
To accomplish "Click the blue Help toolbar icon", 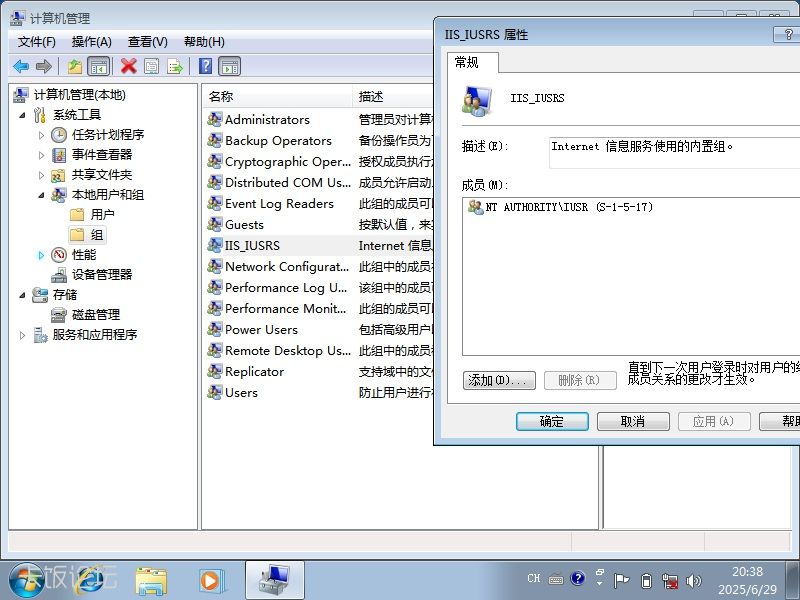I will point(206,66).
